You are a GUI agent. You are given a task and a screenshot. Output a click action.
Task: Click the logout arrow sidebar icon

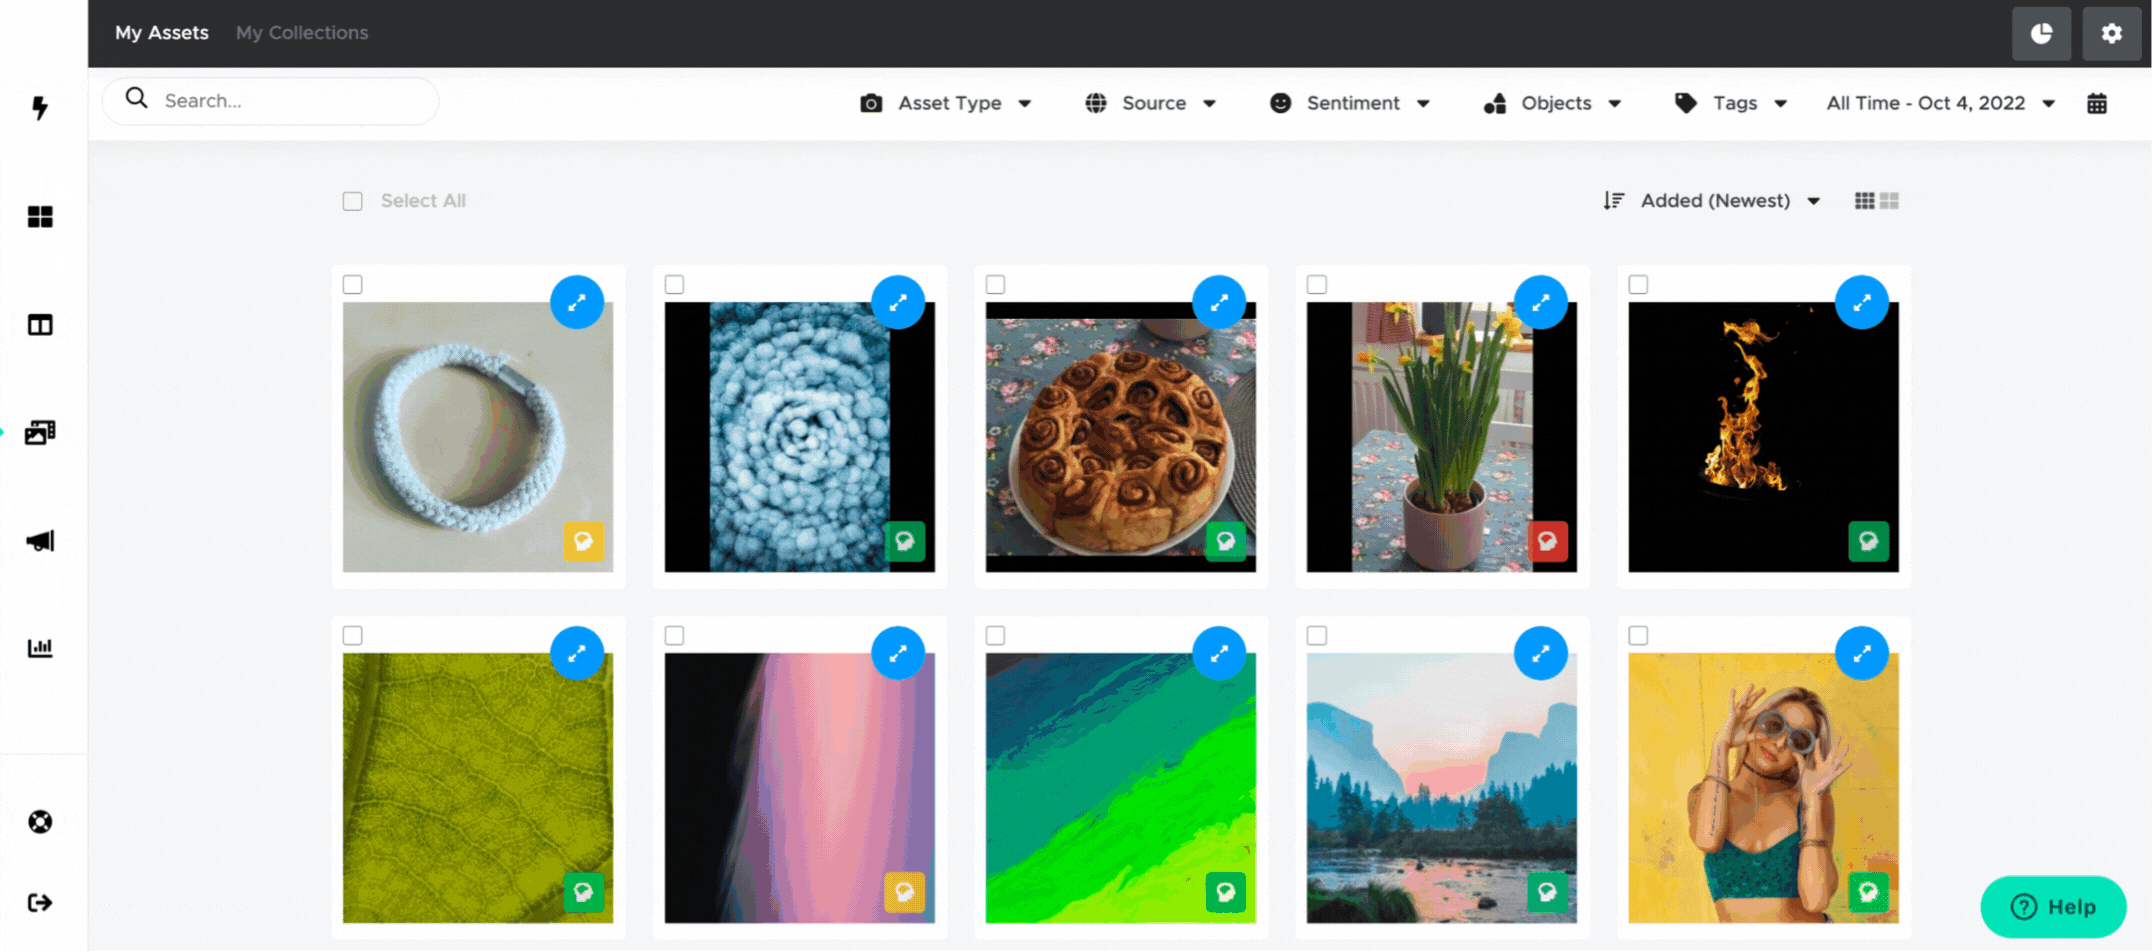coord(40,903)
